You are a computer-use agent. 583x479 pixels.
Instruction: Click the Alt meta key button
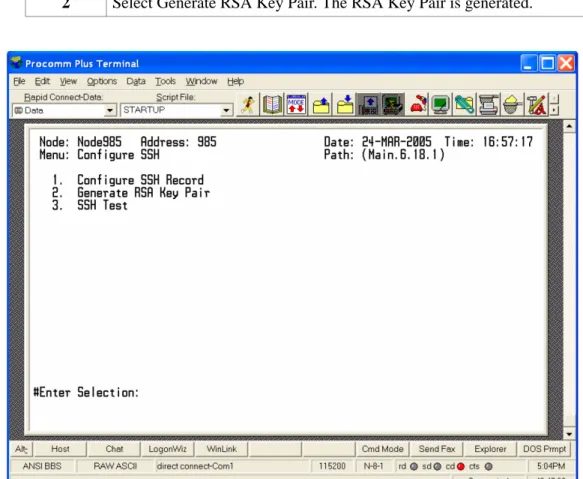click(x=21, y=449)
